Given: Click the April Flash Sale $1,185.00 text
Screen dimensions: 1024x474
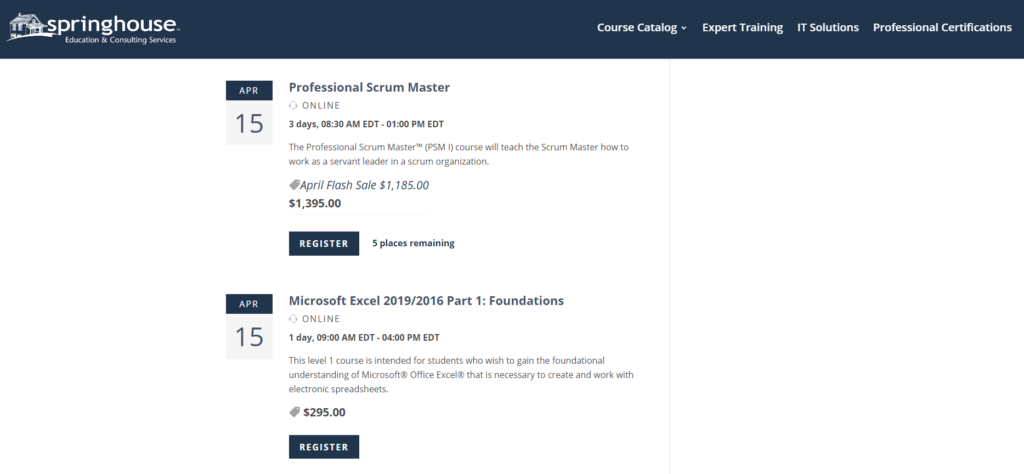Looking at the screenshot, I should click(x=364, y=185).
